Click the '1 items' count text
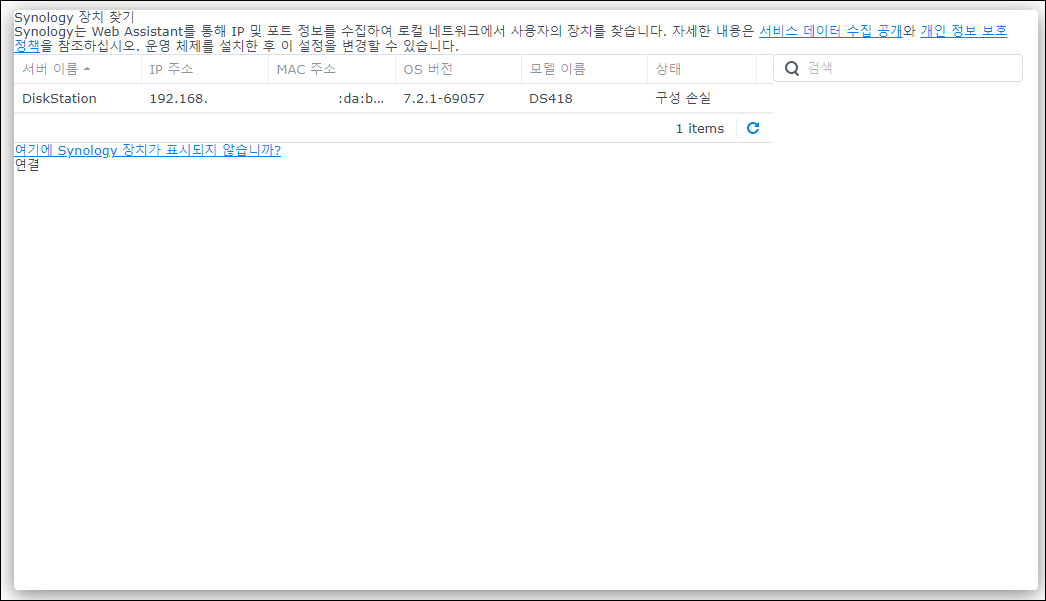The width and height of the screenshot is (1046, 601). 700,128
